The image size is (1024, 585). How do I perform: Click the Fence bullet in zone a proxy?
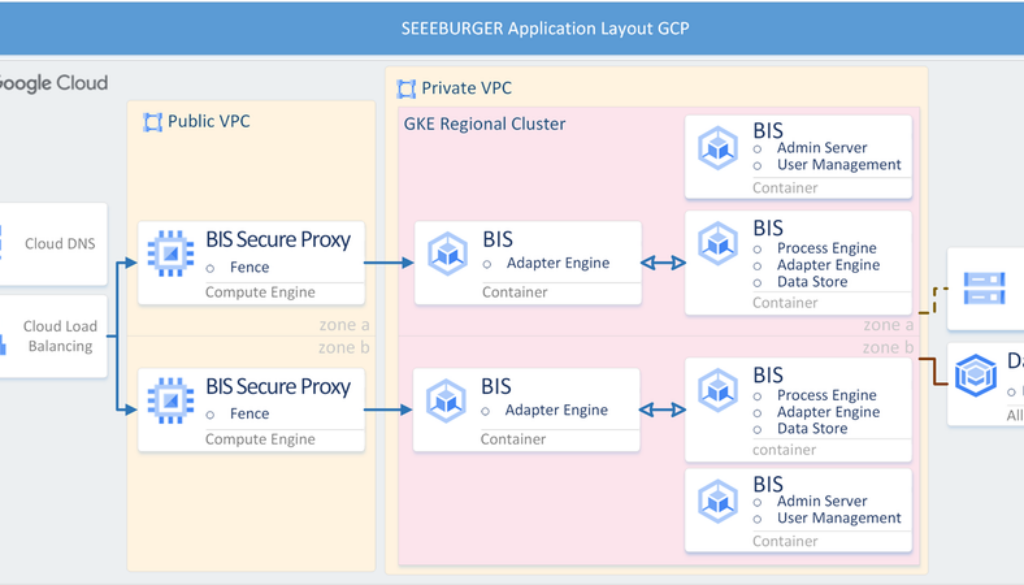tap(249, 267)
